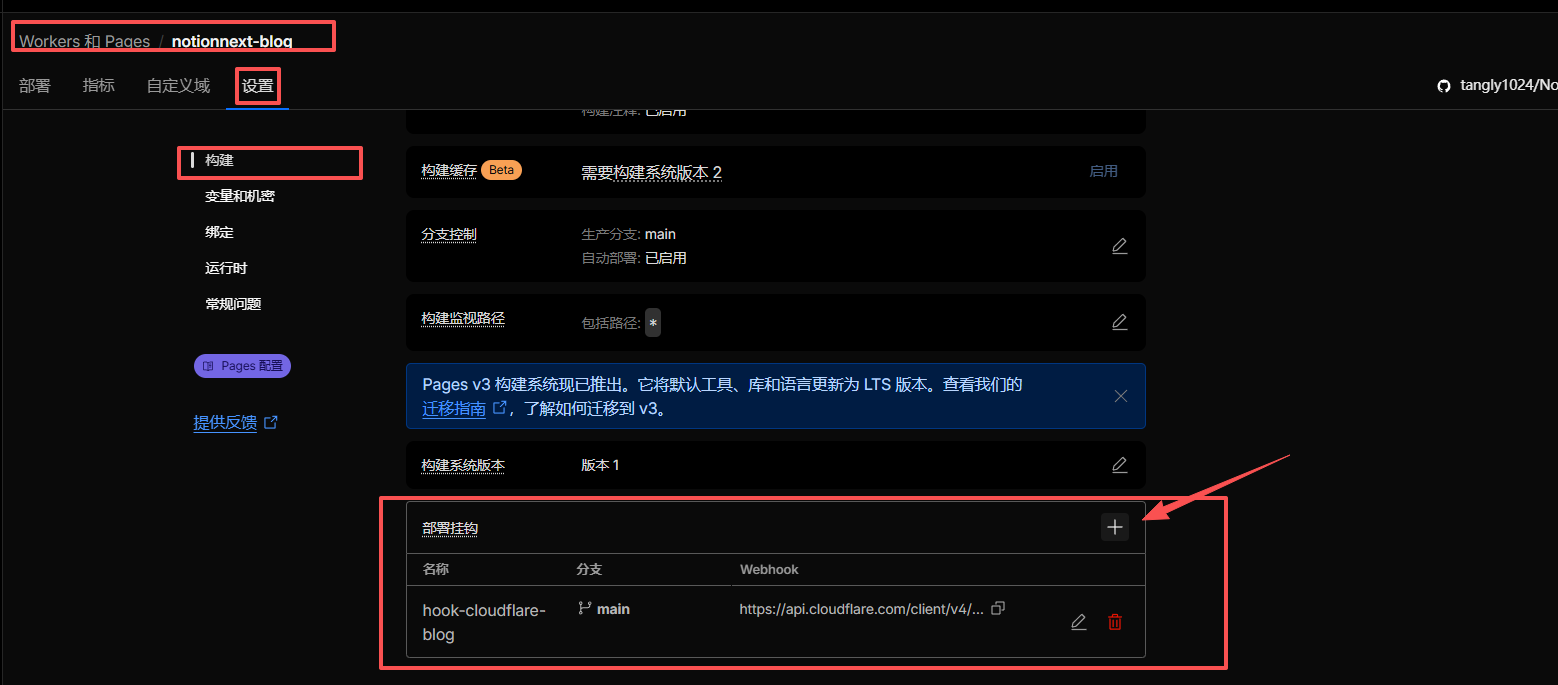Click the branch icon beside main in the hook row

(585, 608)
